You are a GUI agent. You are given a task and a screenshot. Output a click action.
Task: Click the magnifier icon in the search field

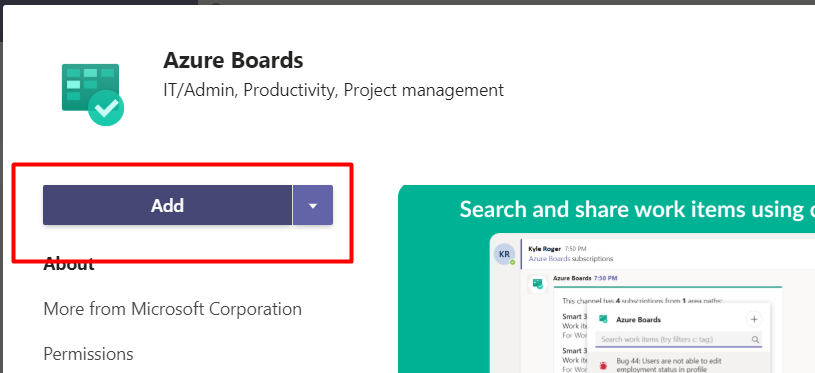pyautogui.click(x=755, y=340)
